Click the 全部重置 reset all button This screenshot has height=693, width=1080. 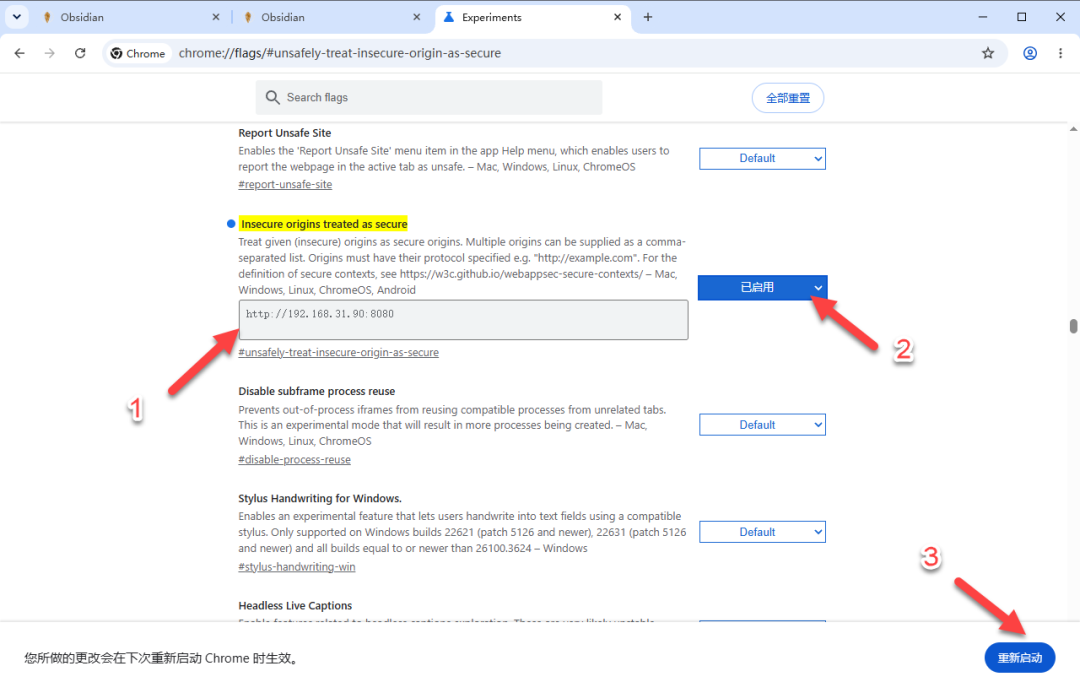tap(787, 98)
